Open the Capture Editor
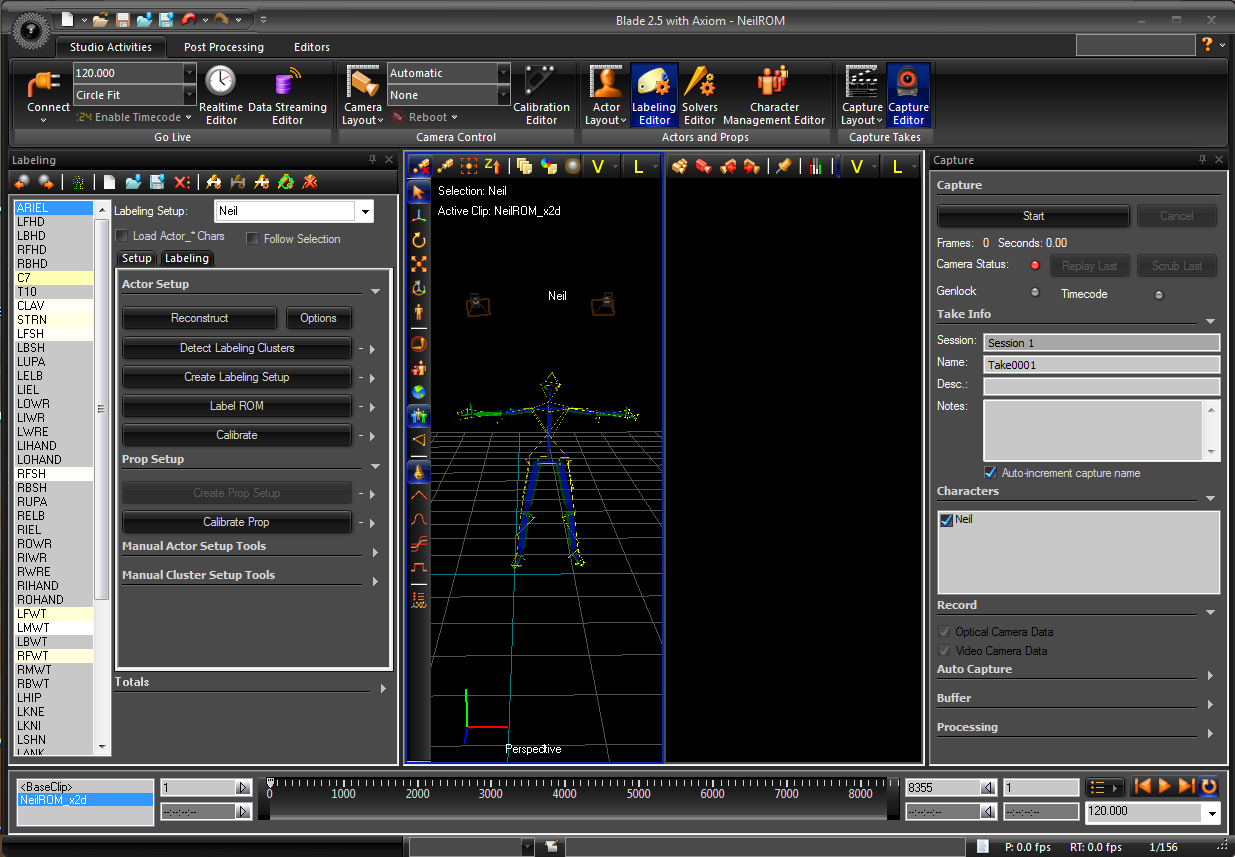The width and height of the screenshot is (1235, 857). click(x=908, y=94)
